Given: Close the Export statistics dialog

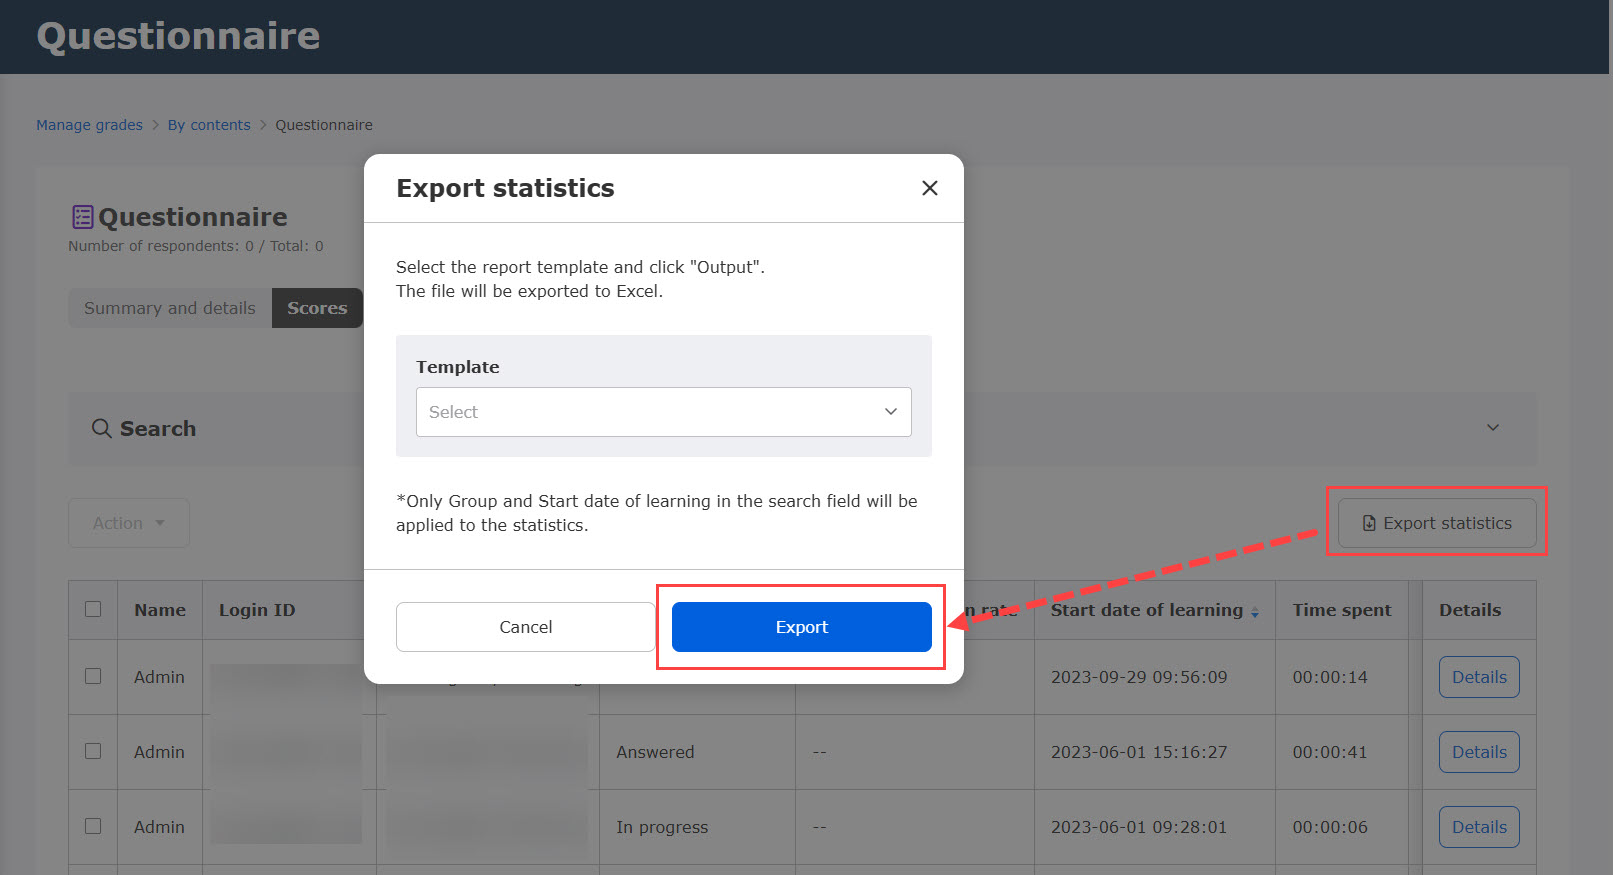Looking at the screenshot, I should (x=929, y=188).
